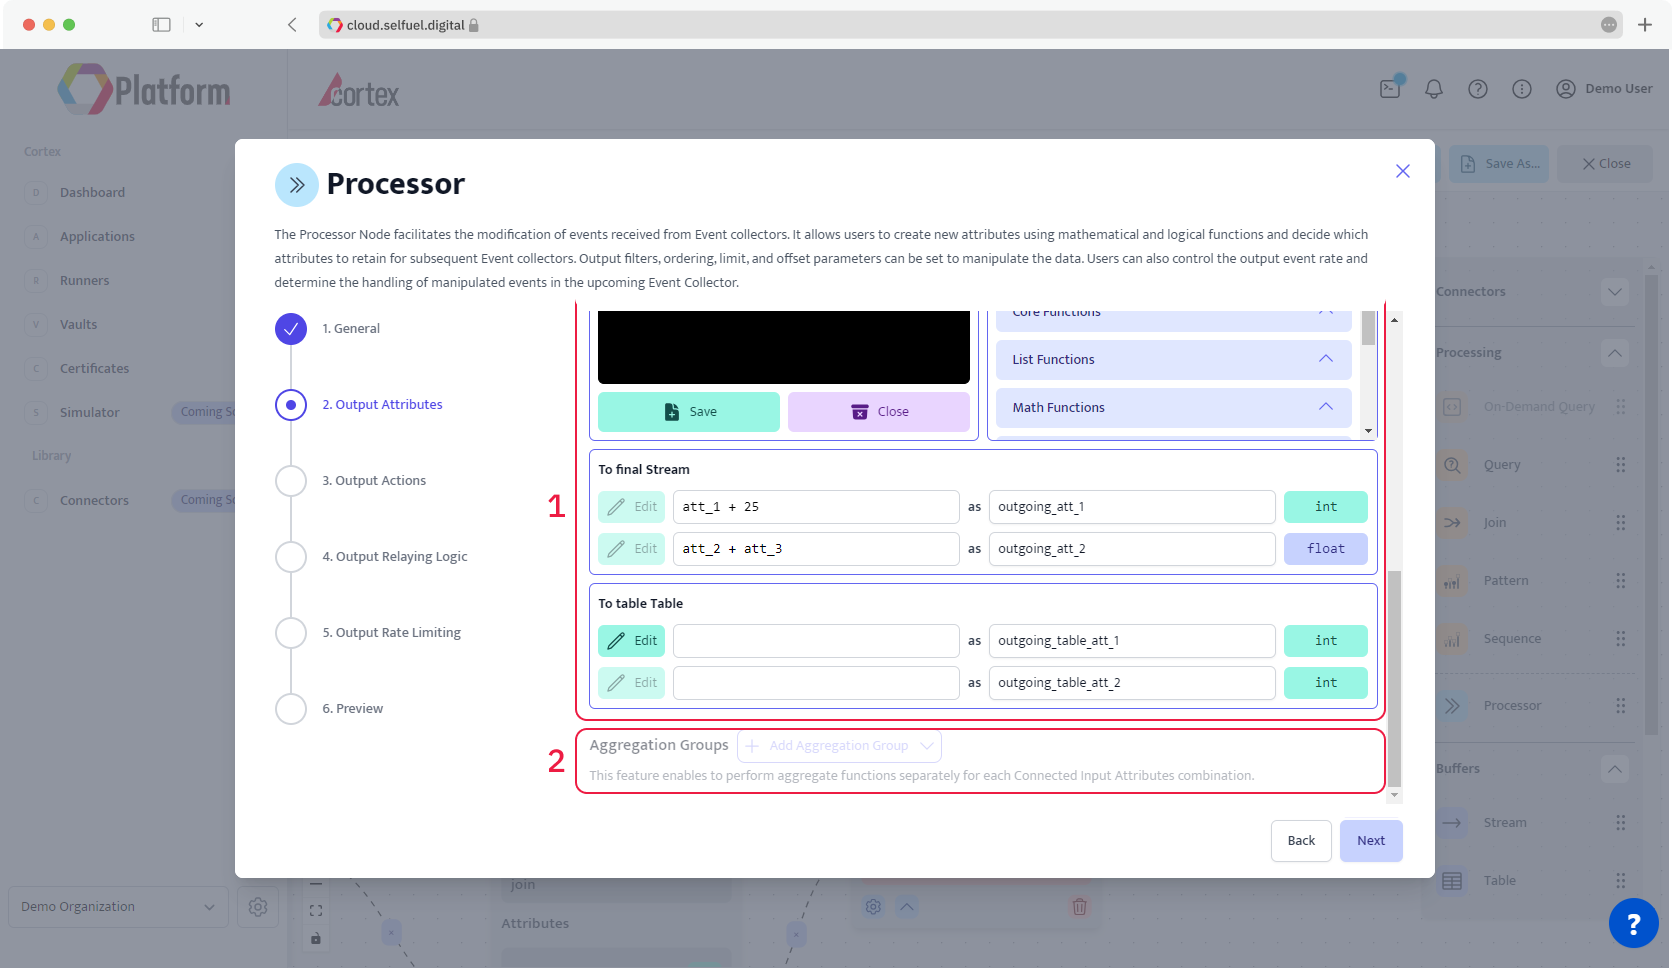Click the Next button
This screenshot has width=1672, height=968.
coord(1371,841)
